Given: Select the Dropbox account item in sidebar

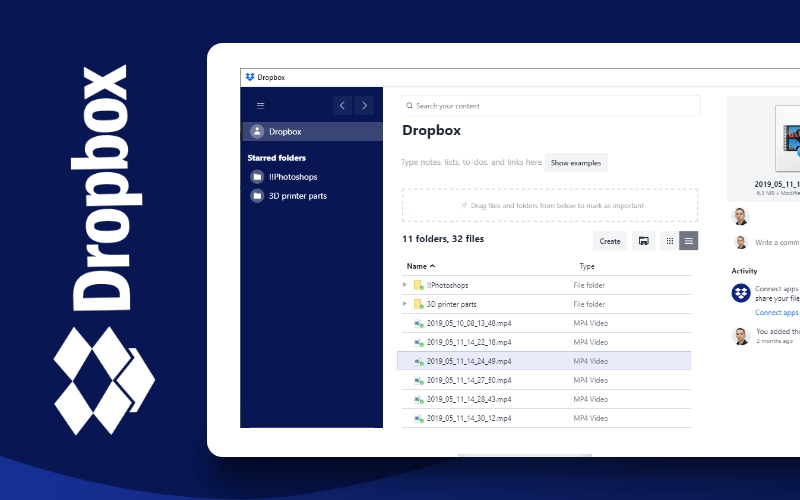Looking at the screenshot, I should (312, 132).
